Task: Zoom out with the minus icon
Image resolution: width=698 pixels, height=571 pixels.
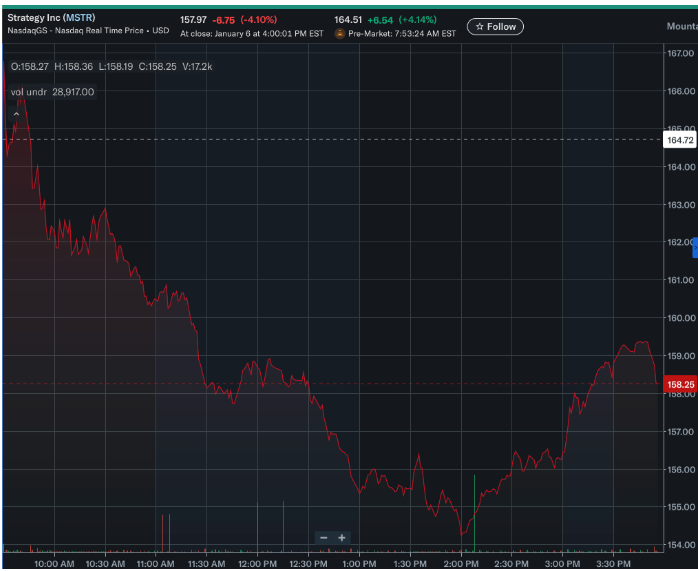Action: [323, 538]
